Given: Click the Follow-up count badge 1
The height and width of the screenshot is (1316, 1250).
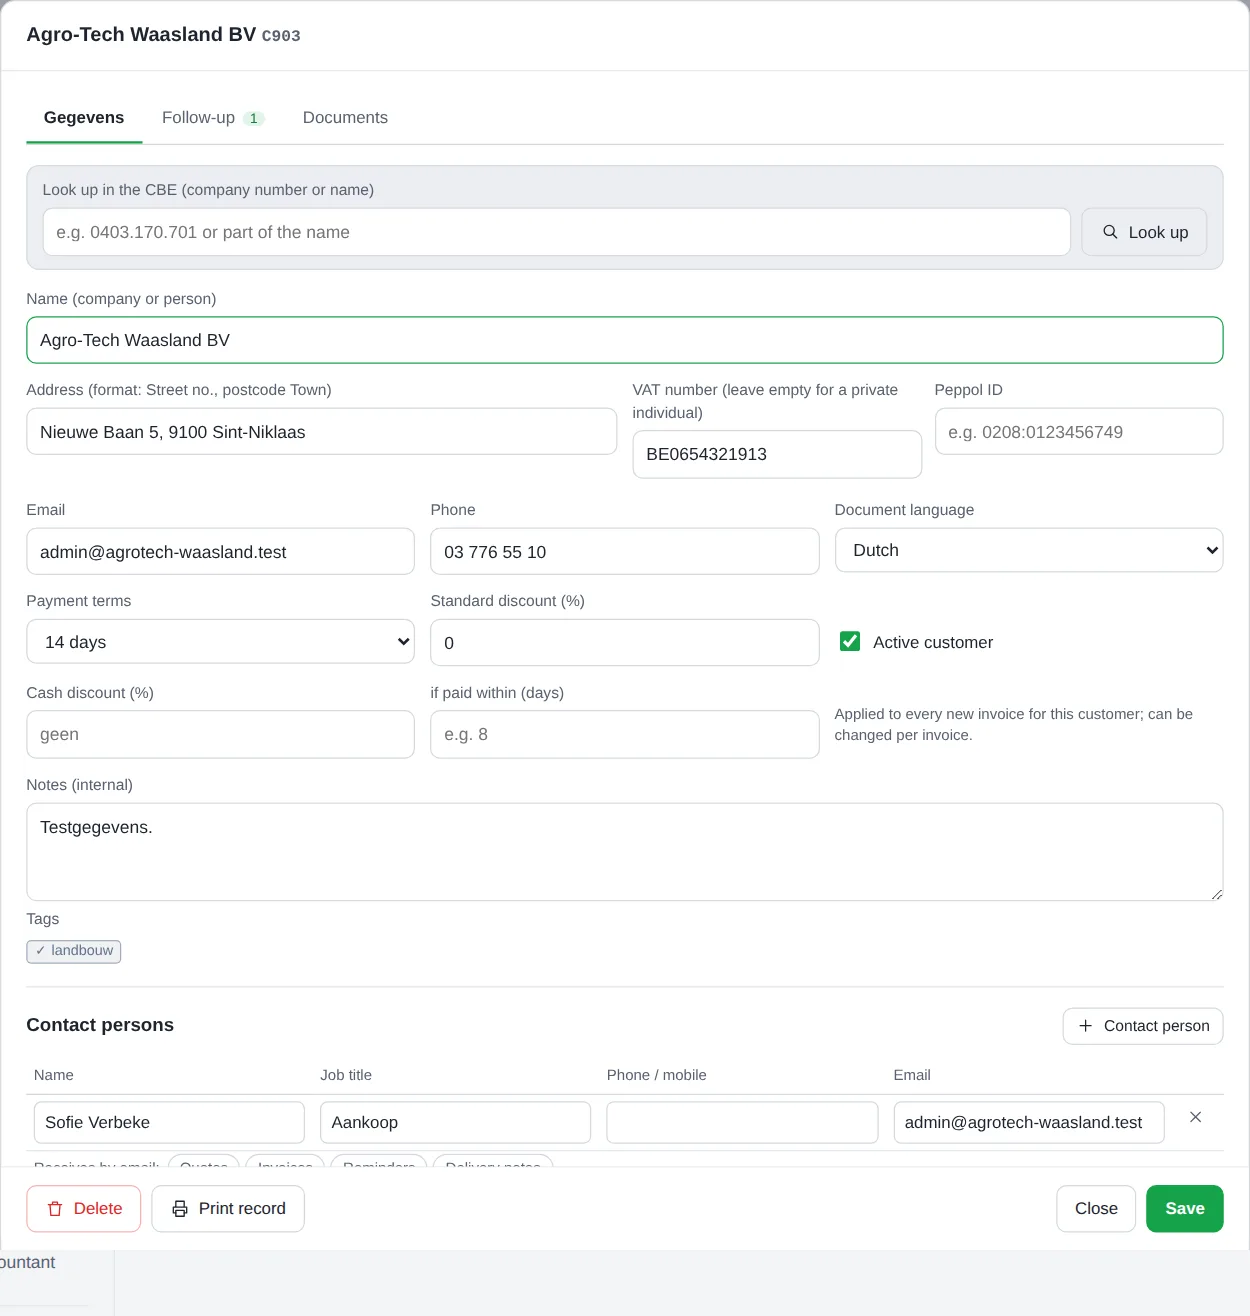Looking at the screenshot, I should pos(254,118).
